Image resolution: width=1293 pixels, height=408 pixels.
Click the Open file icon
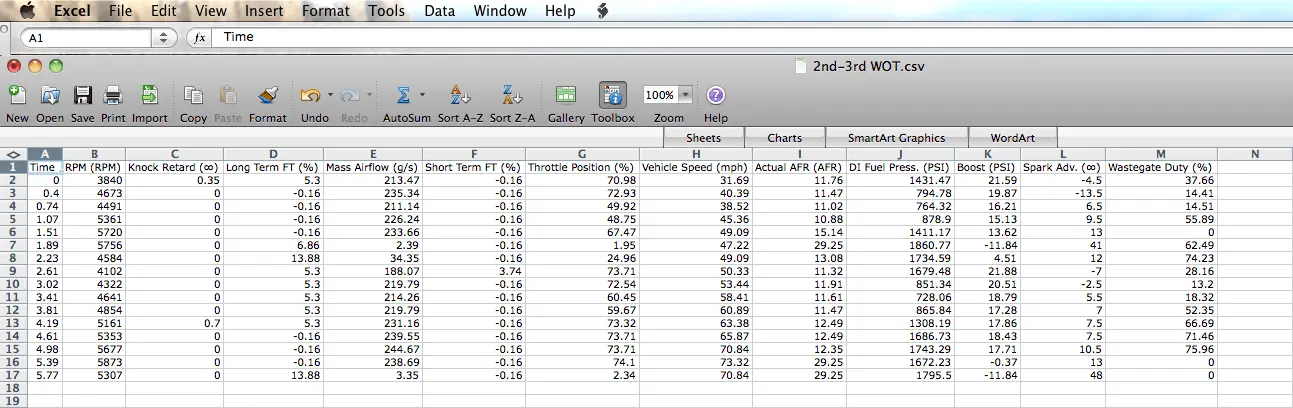point(50,96)
